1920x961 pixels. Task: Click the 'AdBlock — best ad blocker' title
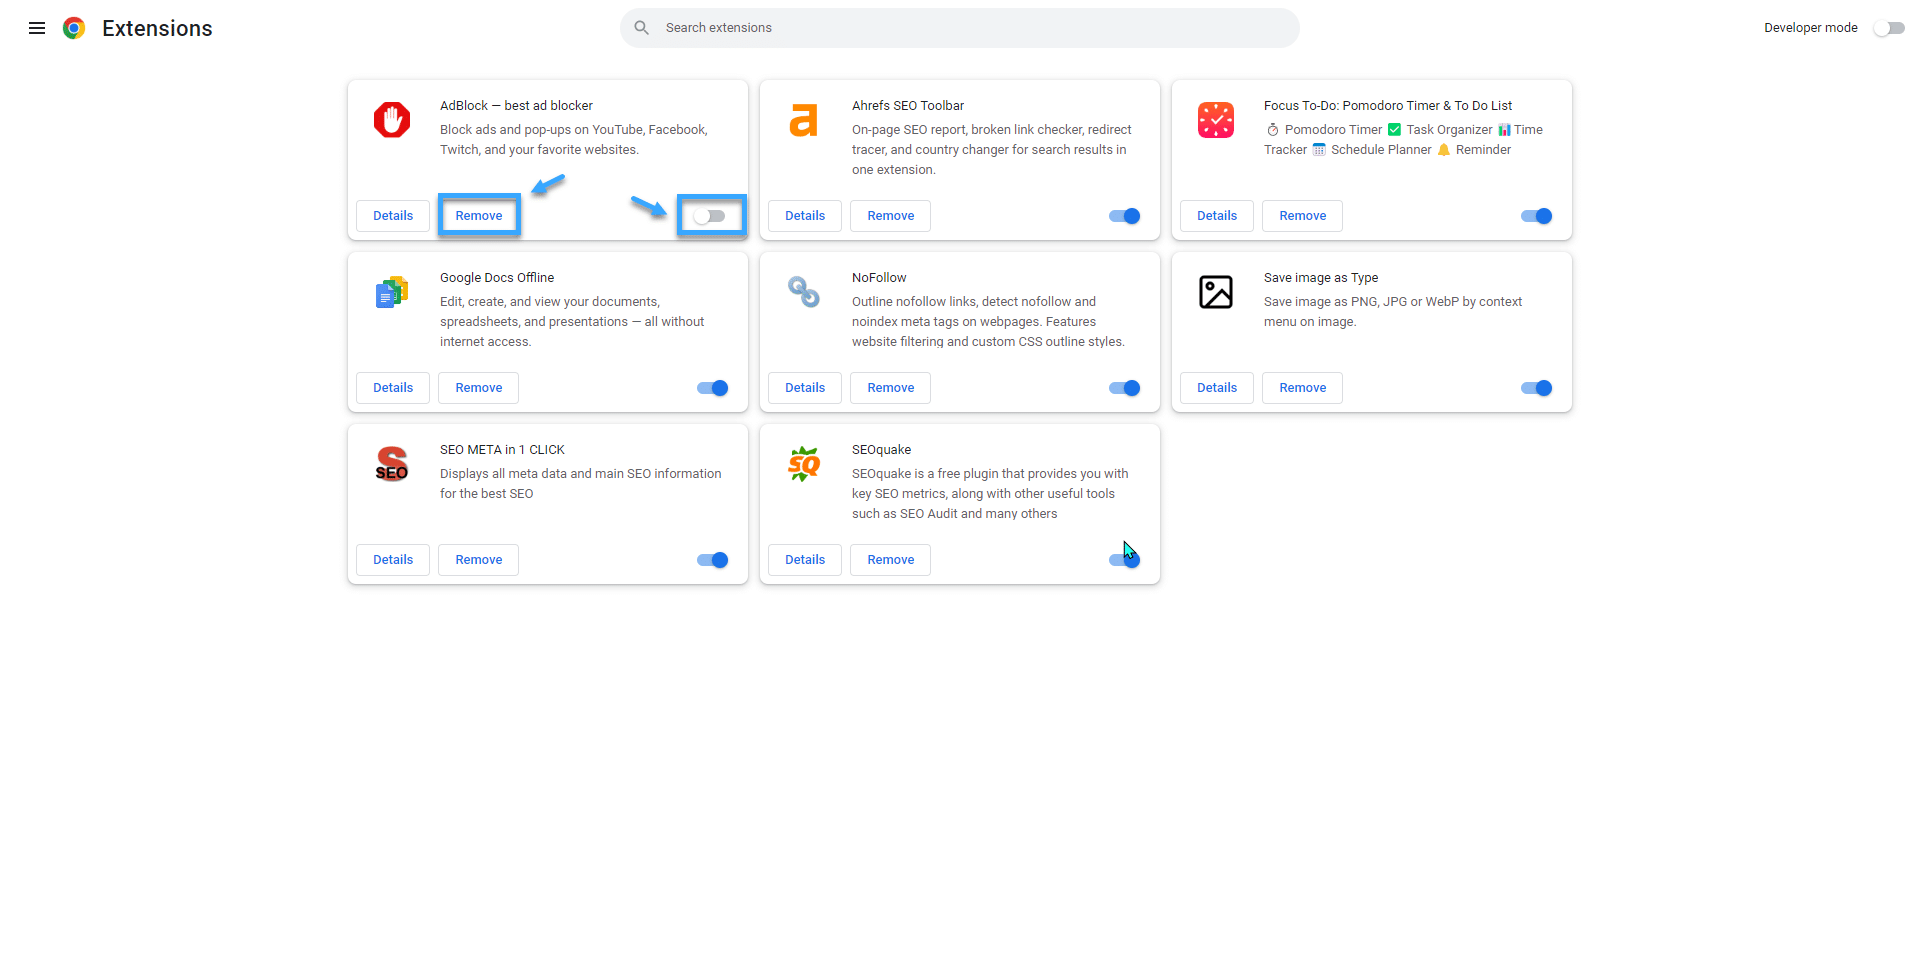[516, 106]
